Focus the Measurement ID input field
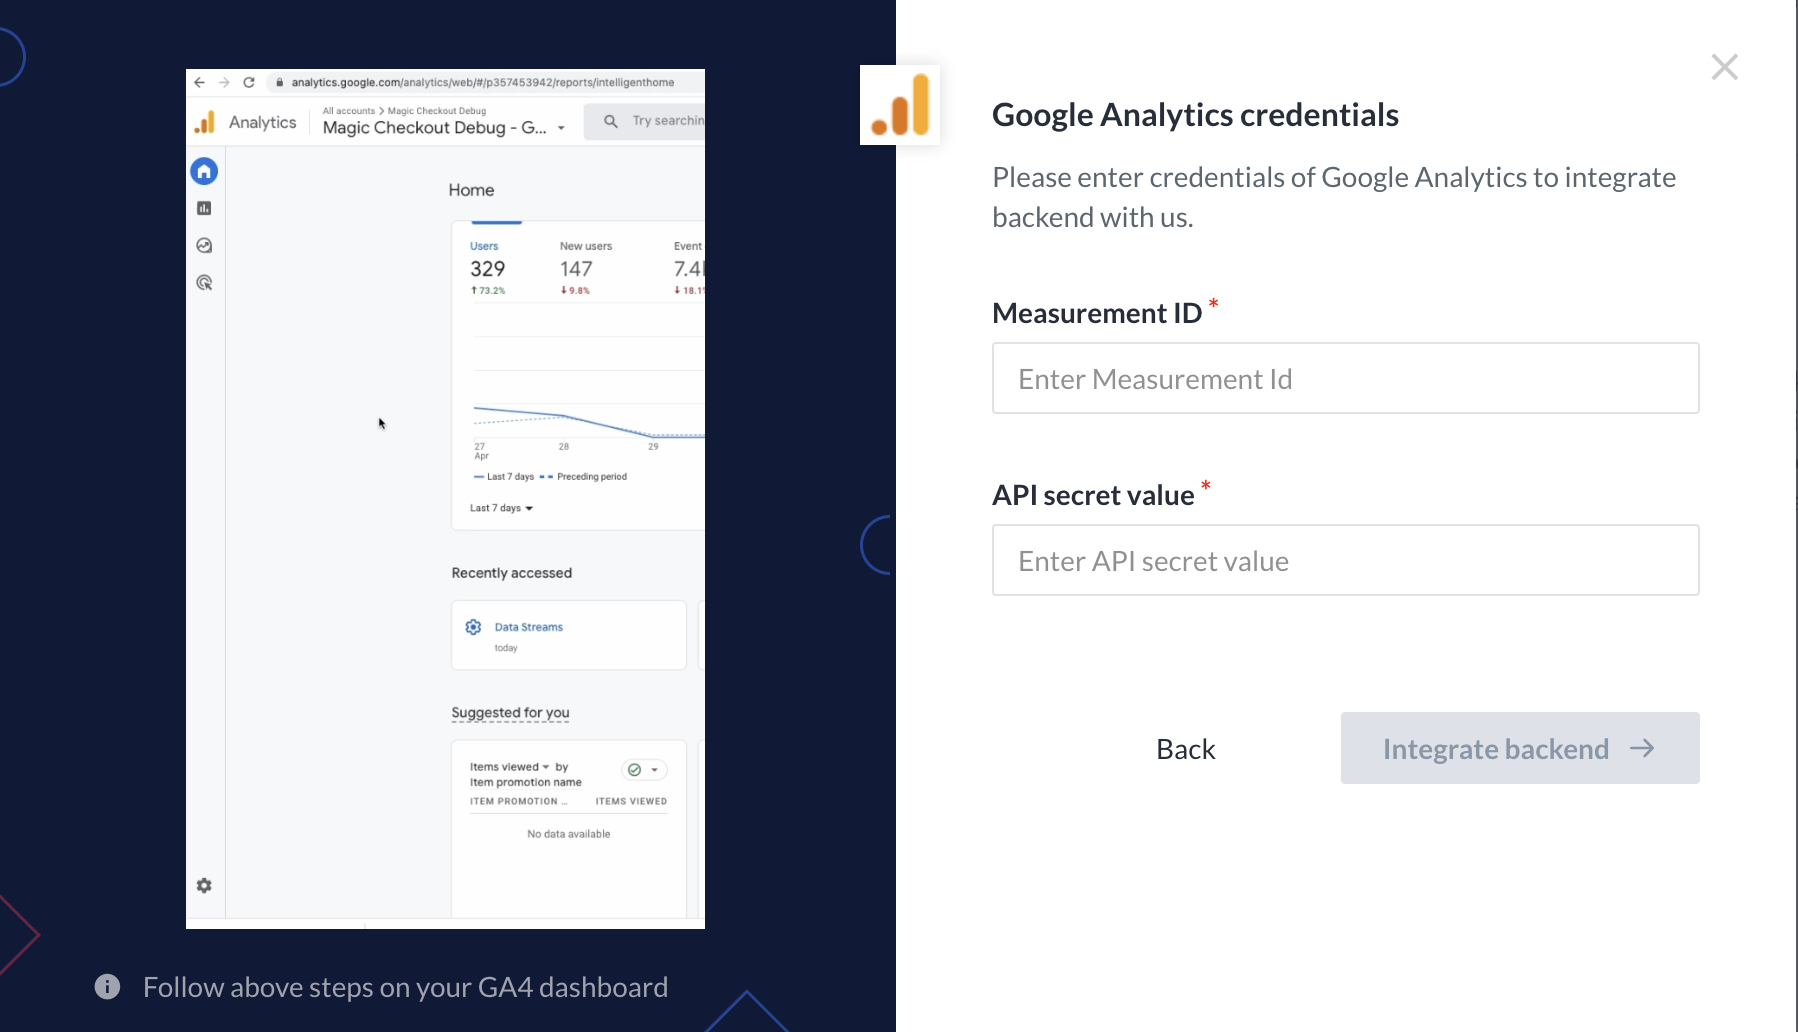 pyautogui.click(x=1345, y=379)
